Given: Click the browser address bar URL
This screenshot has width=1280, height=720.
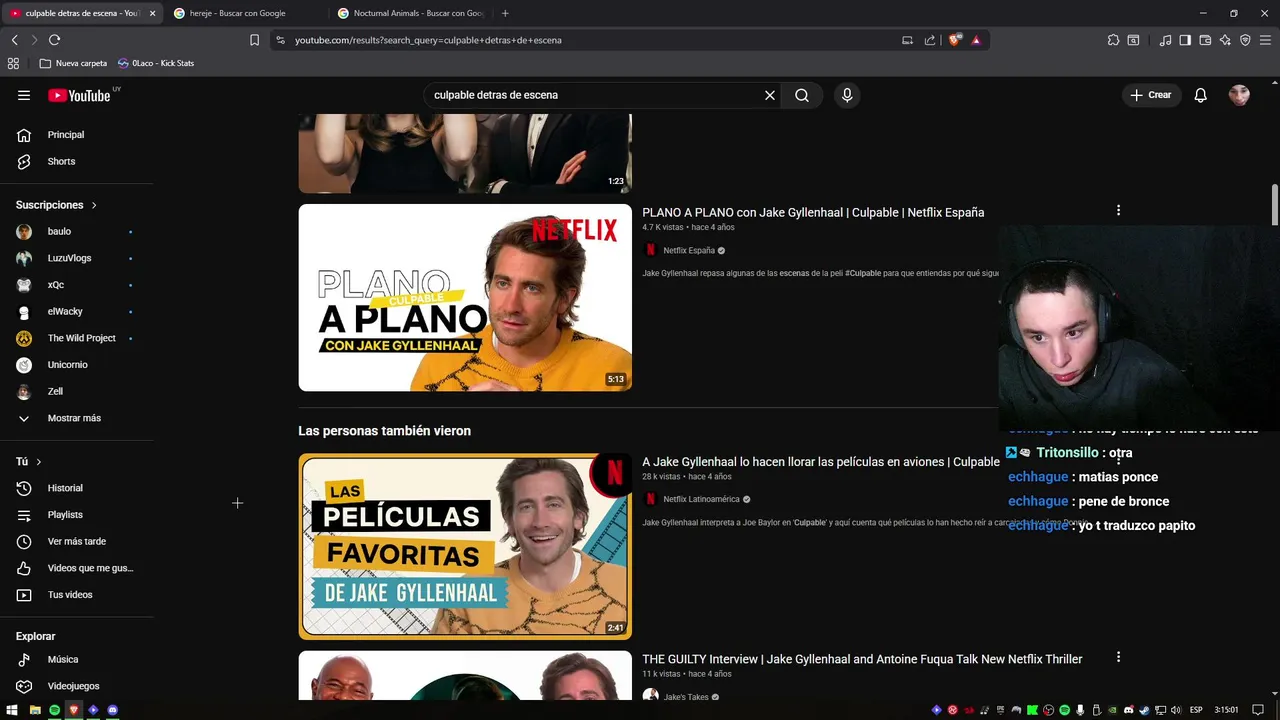Looking at the screenshot, I should (x=428, y=40).
